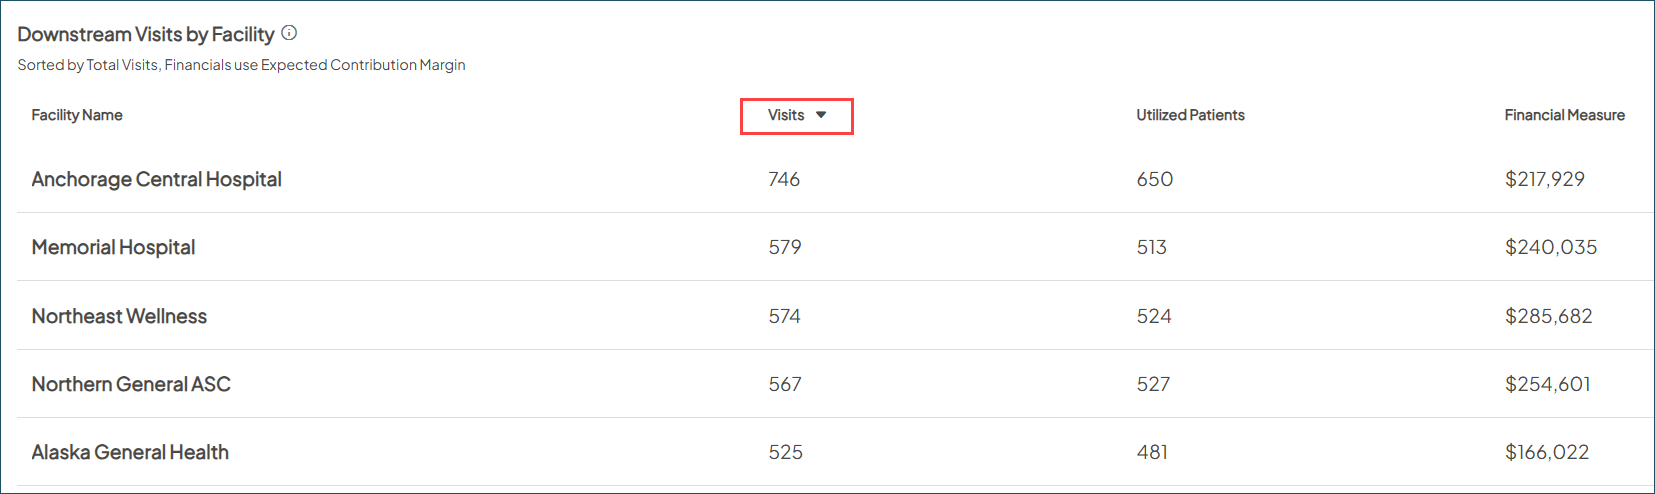Screen dimensions: 1655x494
Task: Select Anchorage Central Hospital row
Action: [x=157, y=179]
